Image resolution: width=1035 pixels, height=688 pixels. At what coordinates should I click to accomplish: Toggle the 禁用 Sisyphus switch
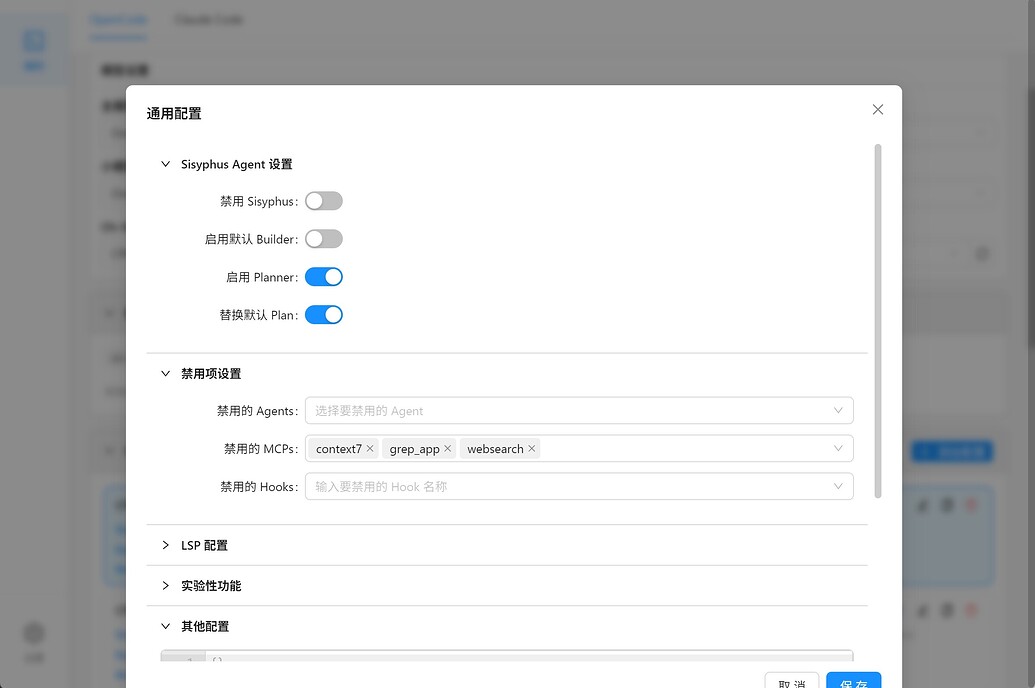point(323,201)
